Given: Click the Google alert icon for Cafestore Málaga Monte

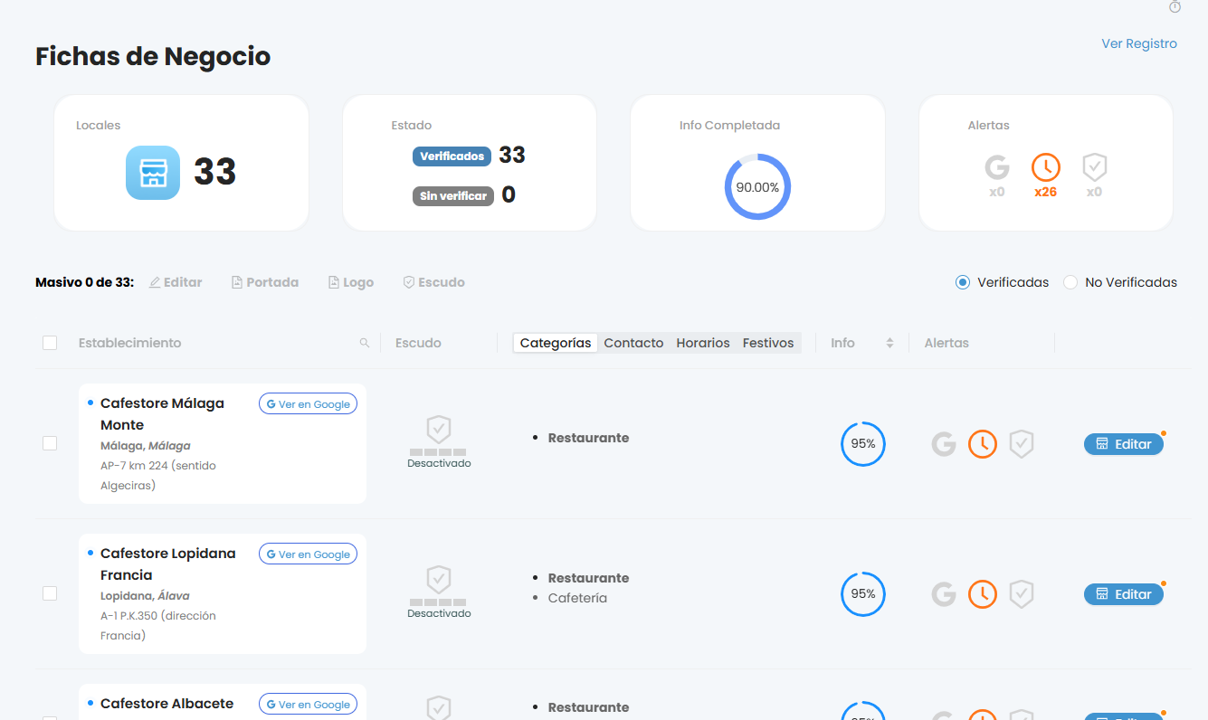Looking at the screenshot, I should coord(943,444).
